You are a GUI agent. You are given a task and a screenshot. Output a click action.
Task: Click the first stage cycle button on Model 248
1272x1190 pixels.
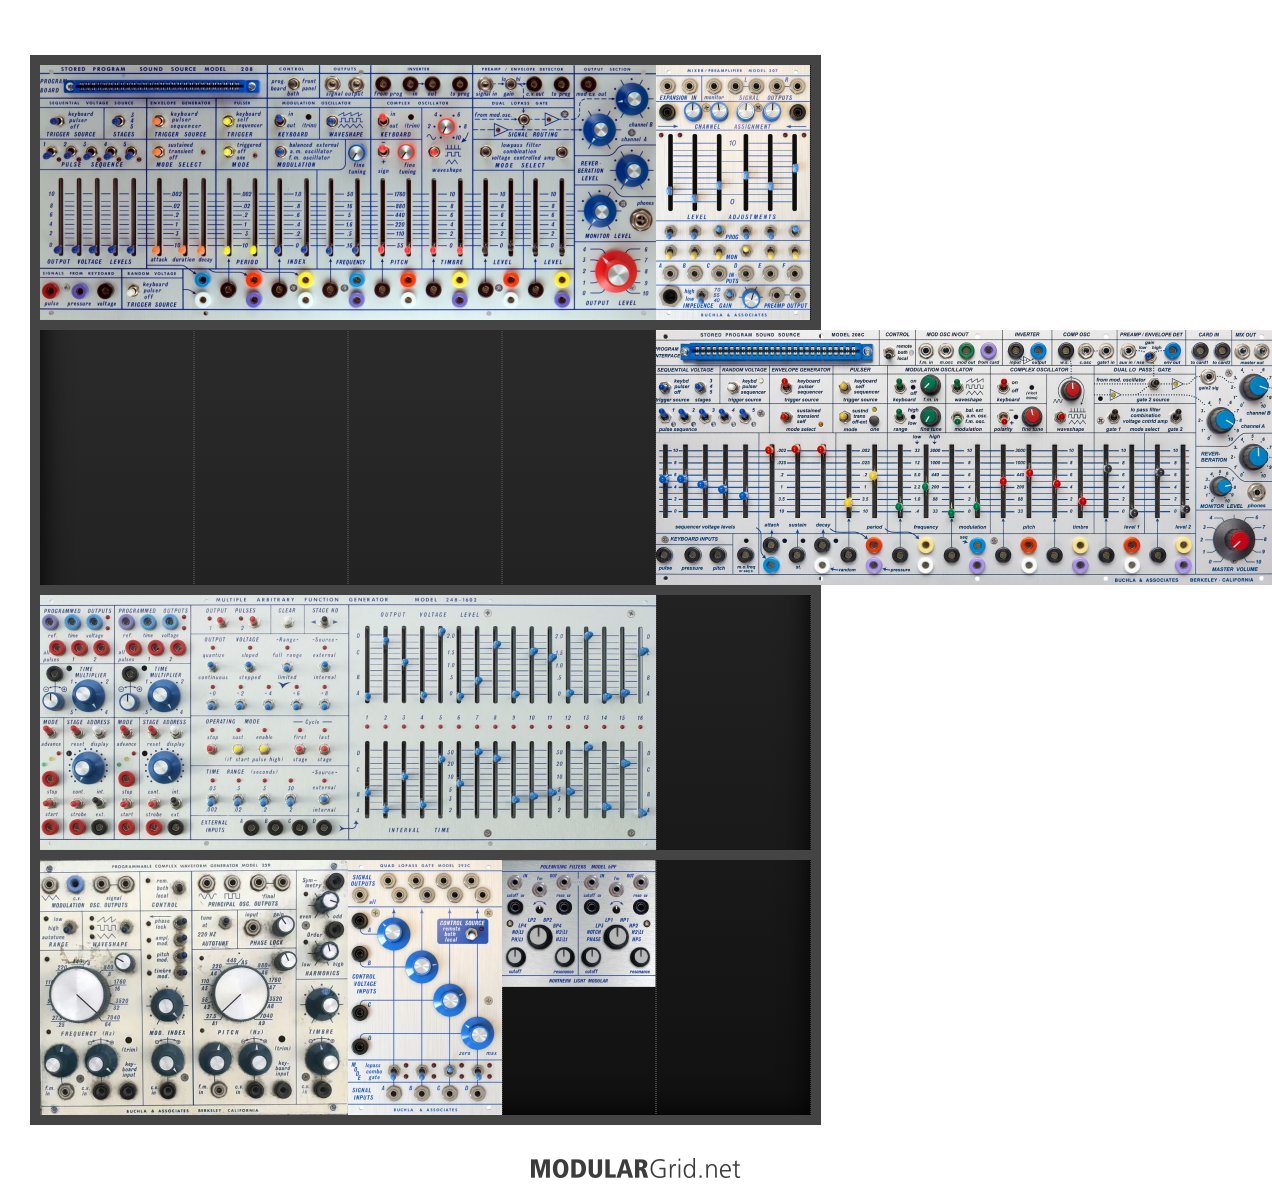299,748
